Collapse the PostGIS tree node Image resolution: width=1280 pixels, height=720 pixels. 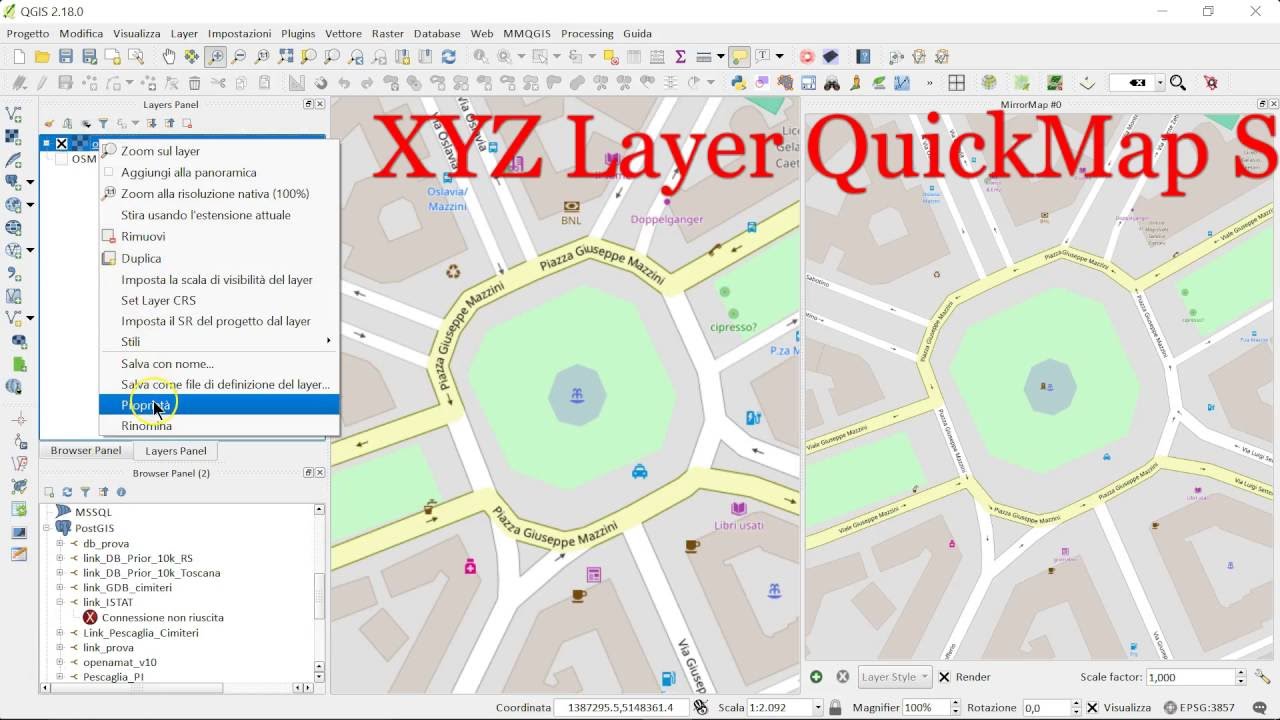point(46,527)
